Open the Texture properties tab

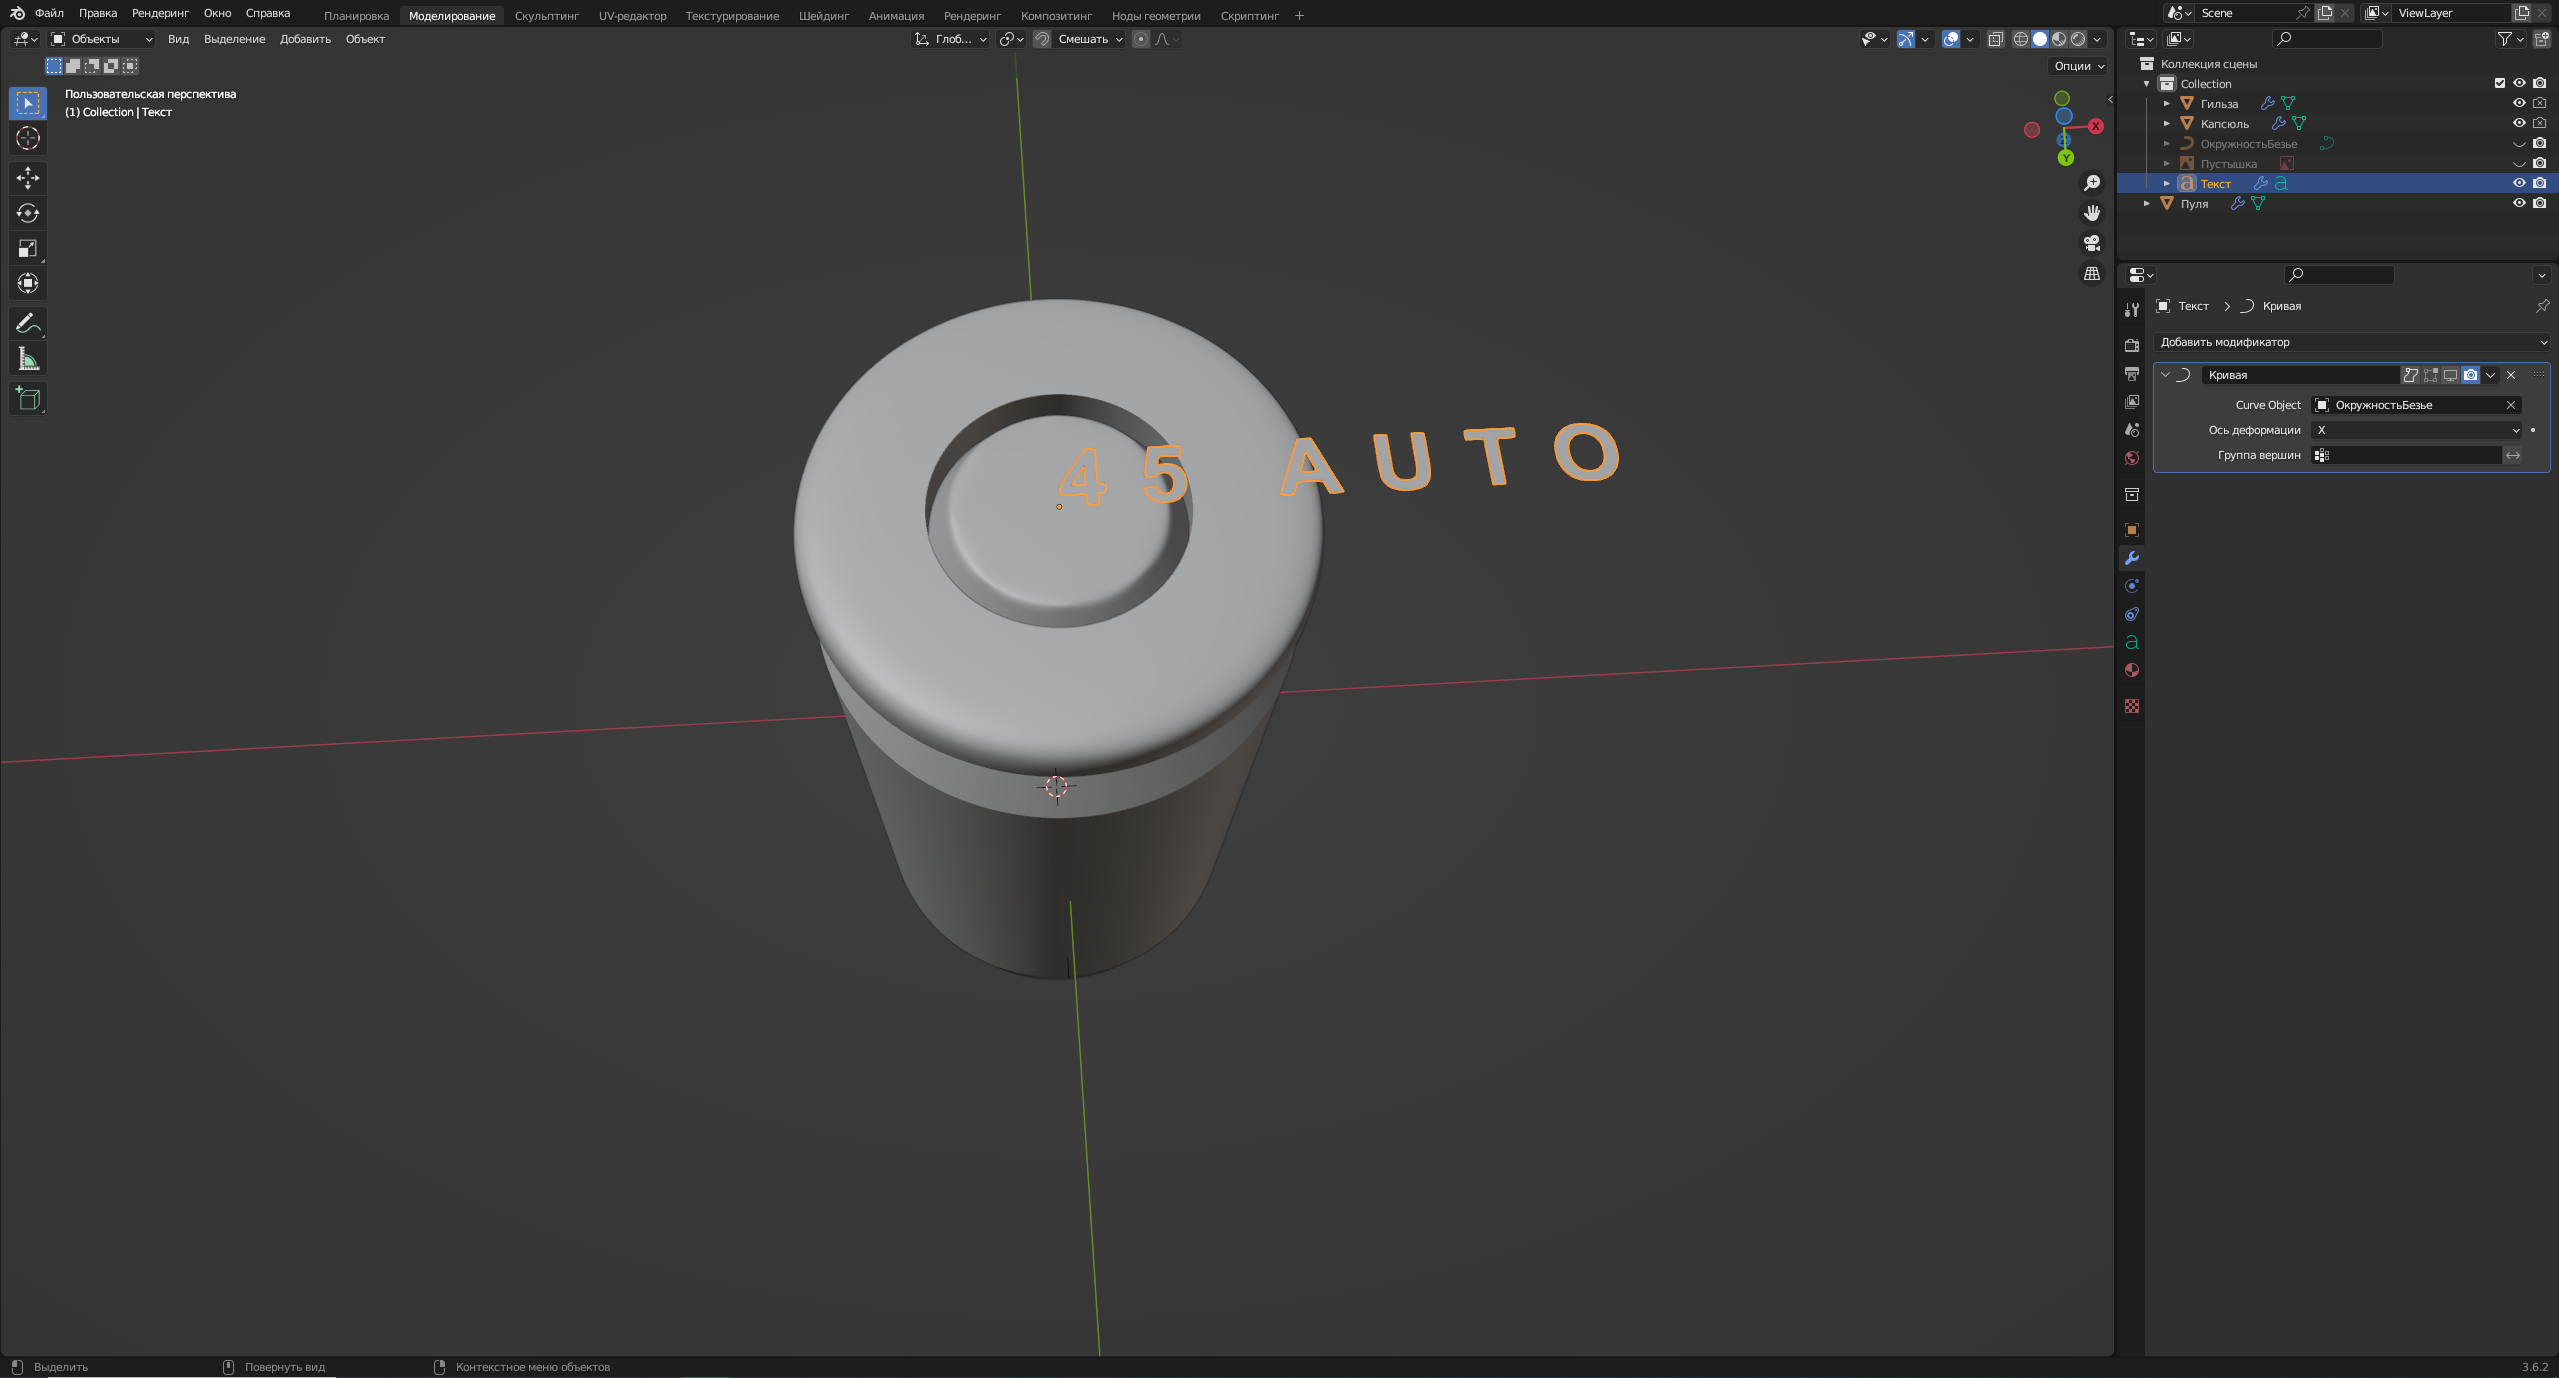(x=2132, y=706)
